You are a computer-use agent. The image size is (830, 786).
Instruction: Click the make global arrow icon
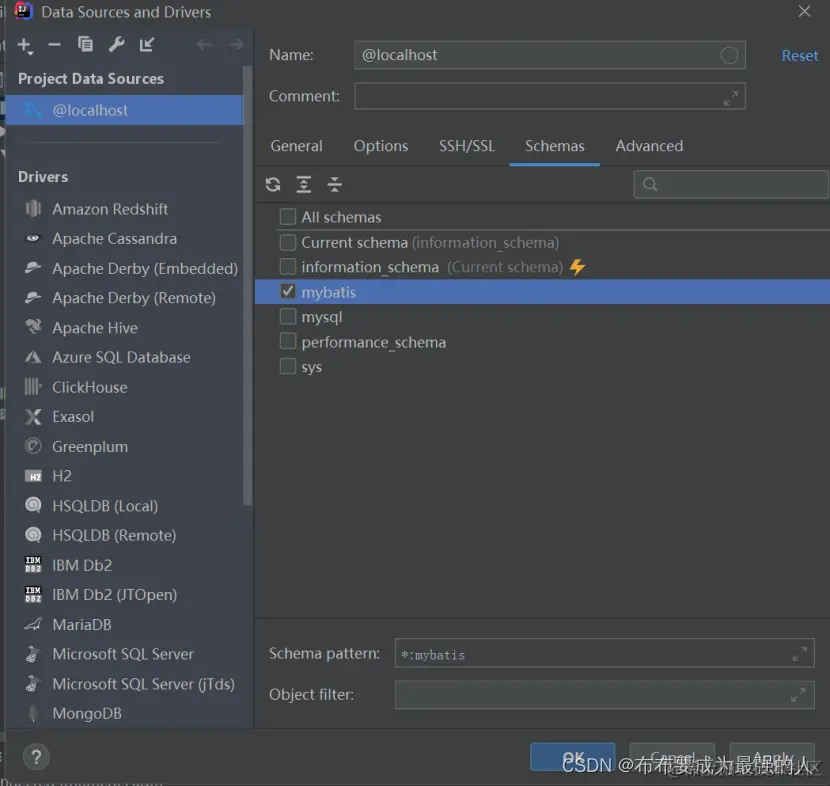click(147, 44)
